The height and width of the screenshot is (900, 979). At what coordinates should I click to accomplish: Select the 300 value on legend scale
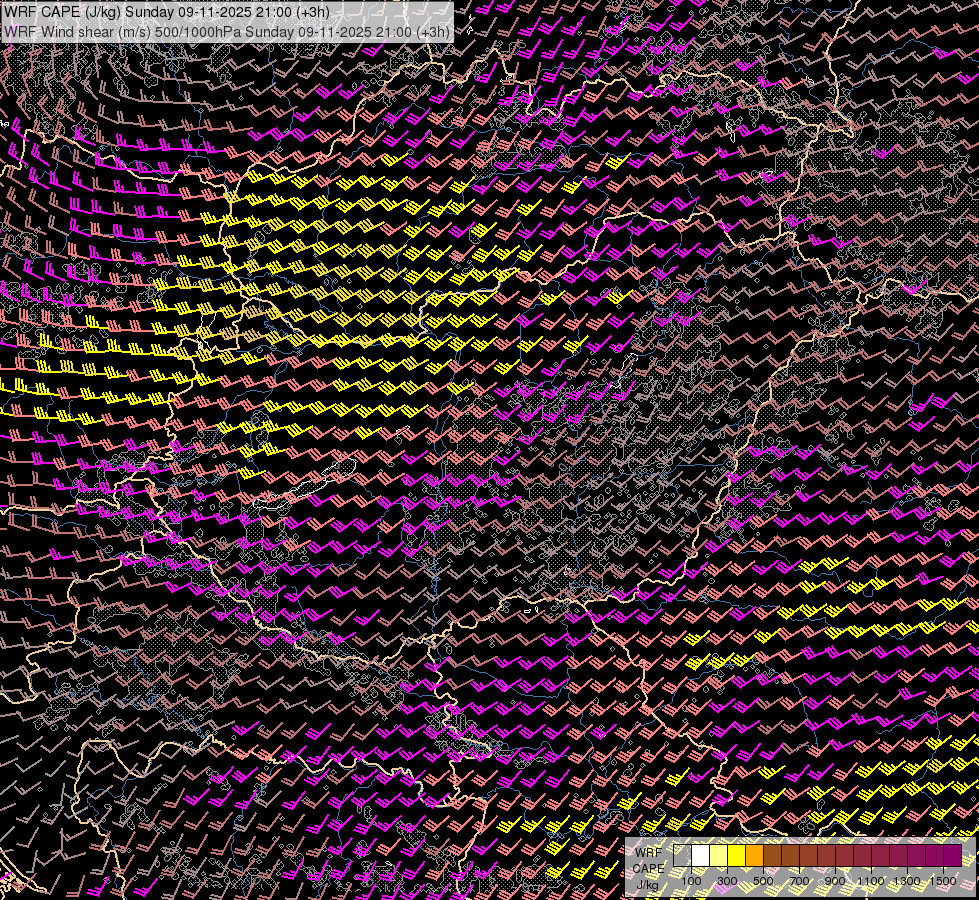(x=727, y=880)
